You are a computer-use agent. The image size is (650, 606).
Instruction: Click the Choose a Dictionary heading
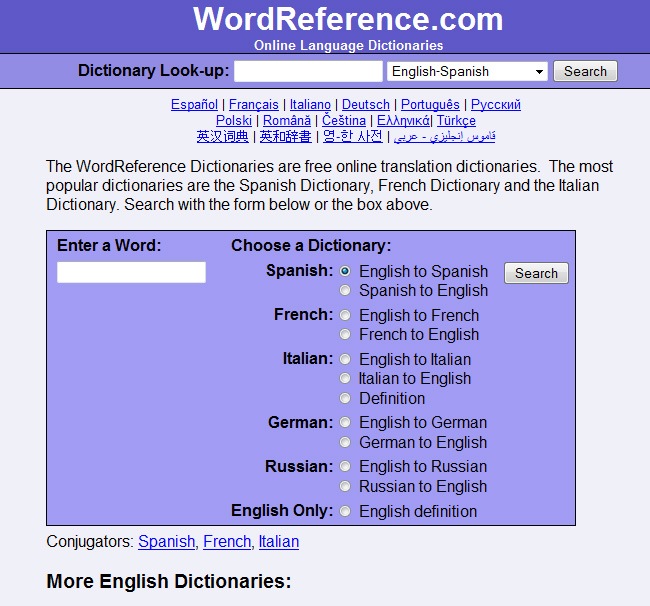click(x=311, y=245)
